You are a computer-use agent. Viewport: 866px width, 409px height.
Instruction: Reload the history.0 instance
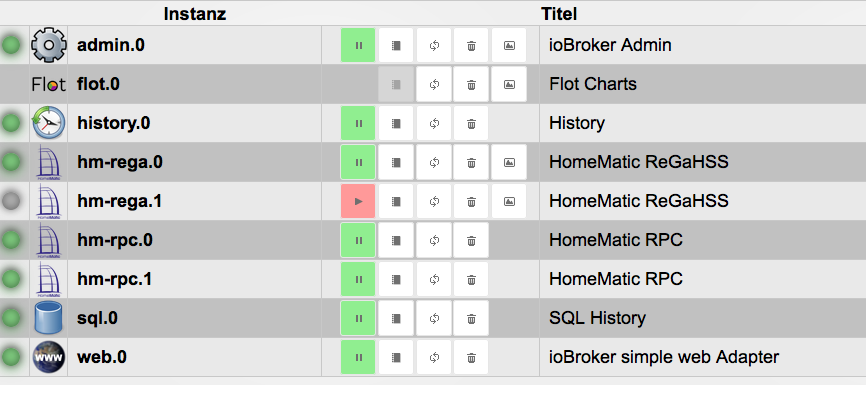click(434, 124)
